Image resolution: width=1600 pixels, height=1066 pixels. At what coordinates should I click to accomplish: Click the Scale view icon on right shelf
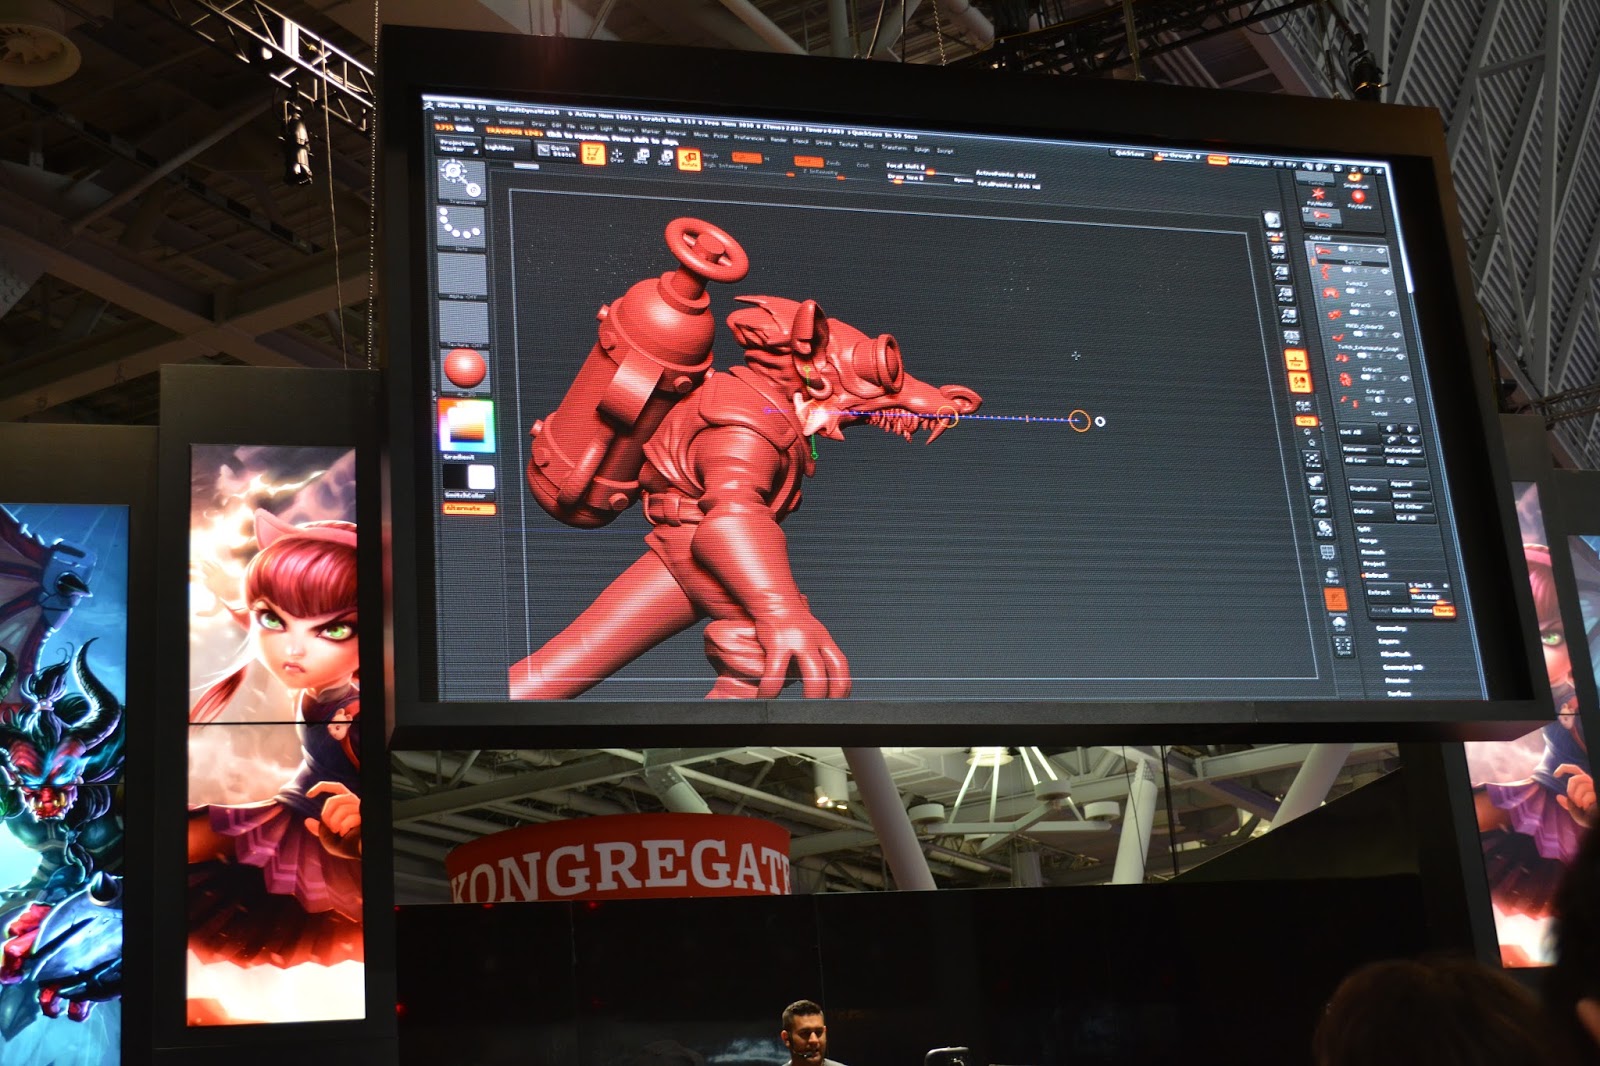click(x=1319, y=506)
